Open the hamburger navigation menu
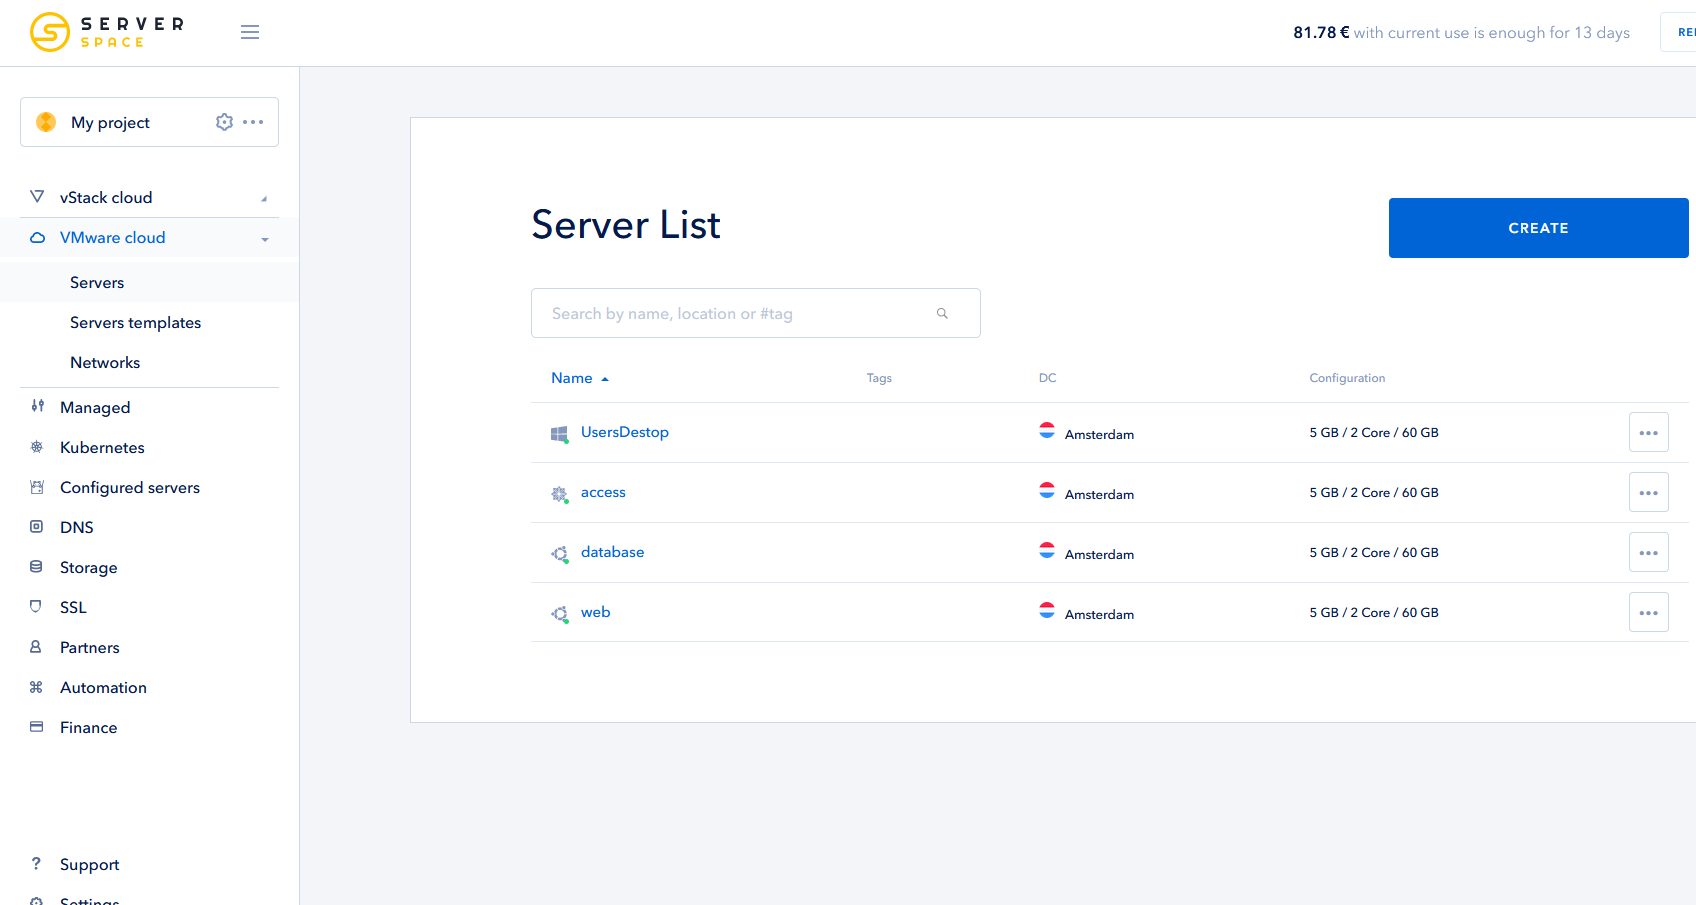Screen dimensions: 1696x905 click(250, 31)
